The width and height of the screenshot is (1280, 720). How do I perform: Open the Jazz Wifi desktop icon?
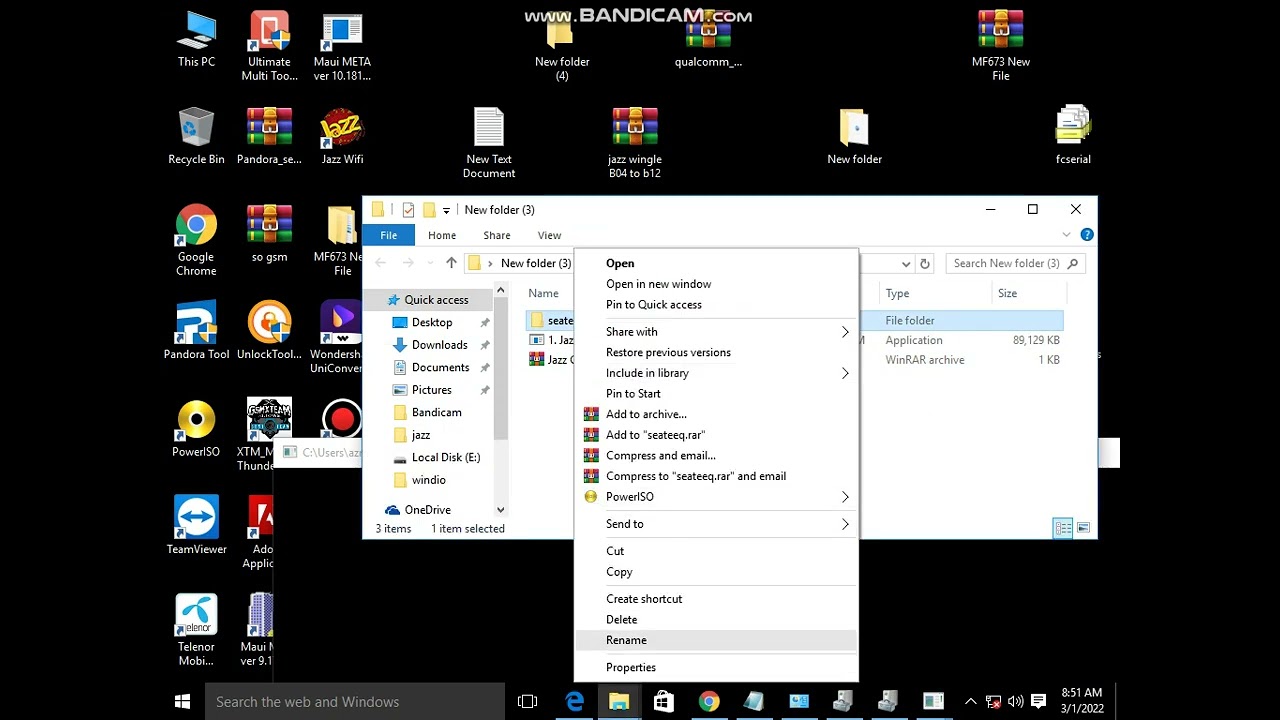point(342,136)
